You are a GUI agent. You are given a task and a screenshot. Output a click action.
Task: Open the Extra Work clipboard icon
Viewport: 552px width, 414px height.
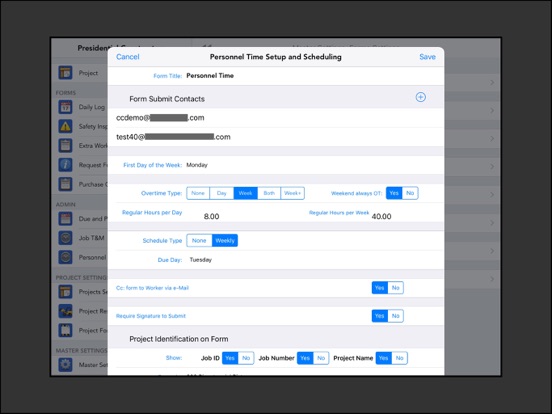tap(65, 145)
